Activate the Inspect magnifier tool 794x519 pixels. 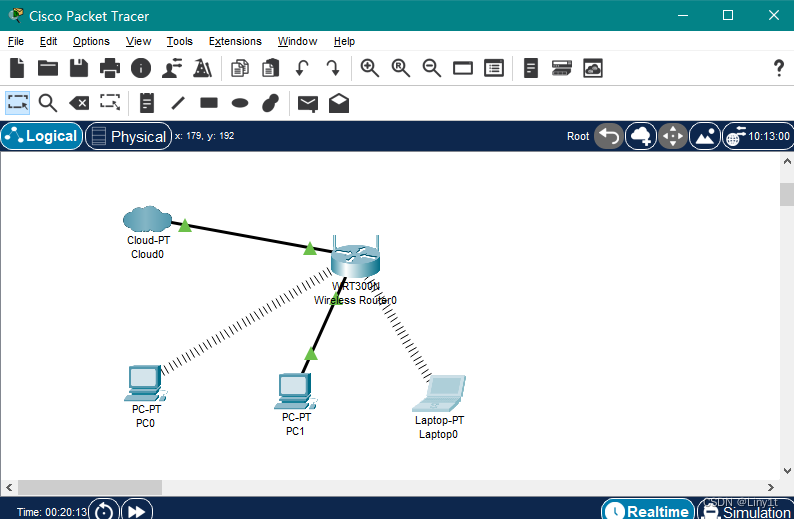(48, 103)
